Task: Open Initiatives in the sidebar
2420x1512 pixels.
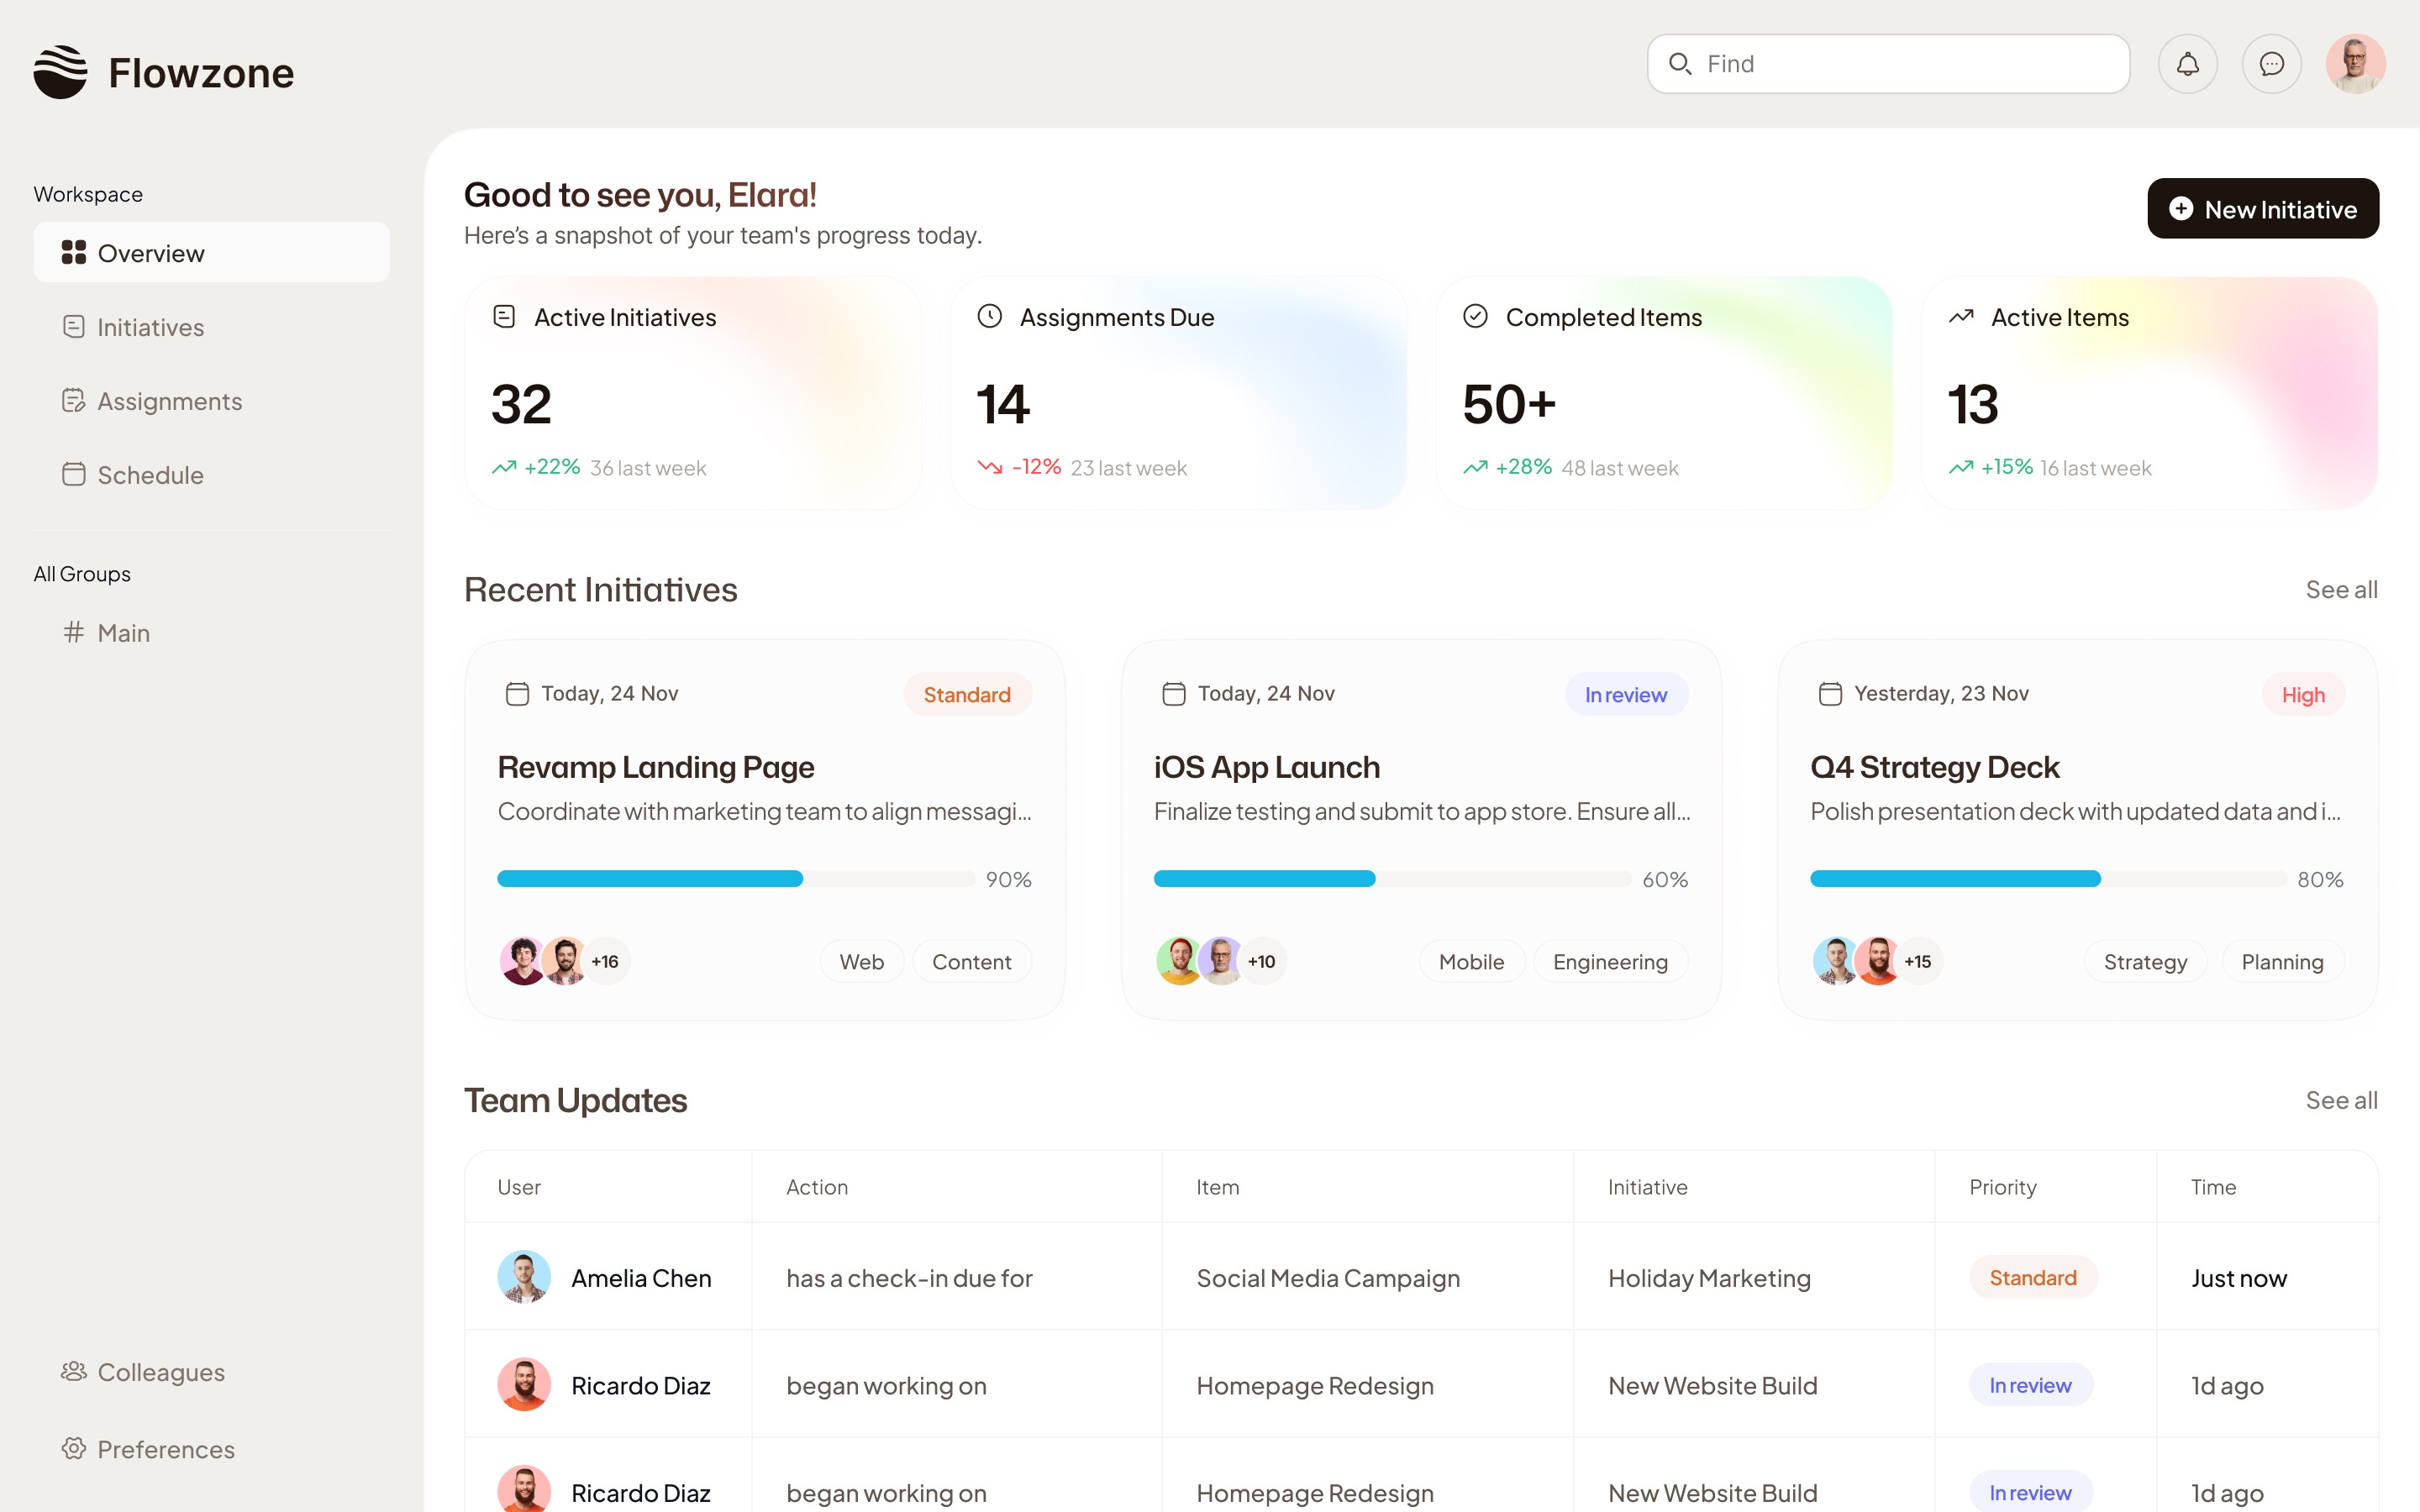Action: click(150, 327)
